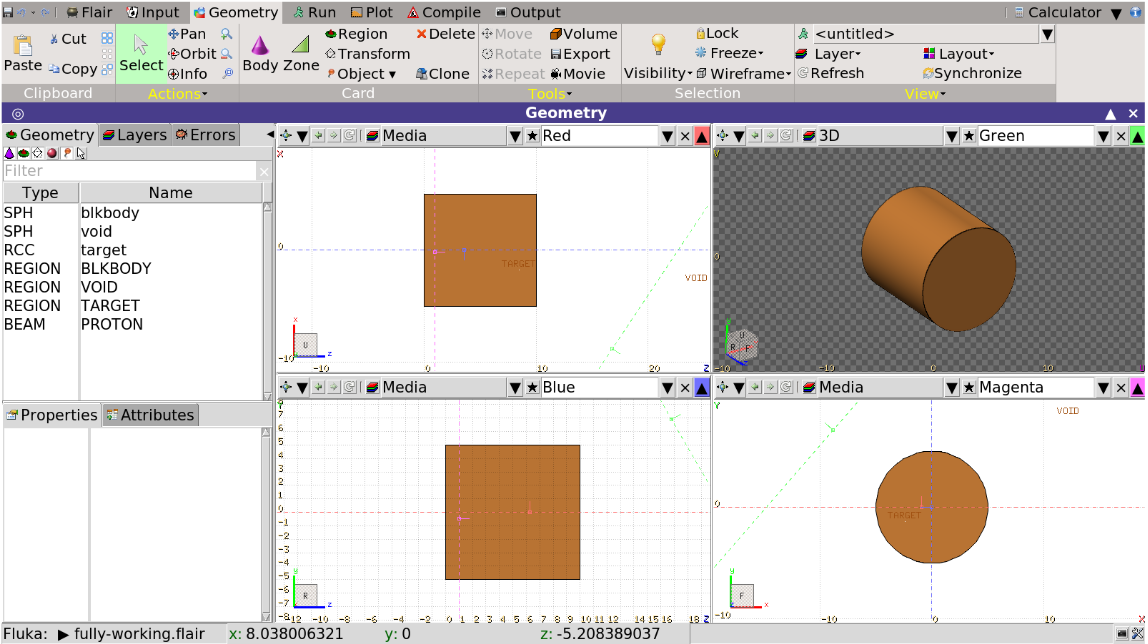Click the Lock selection button
Screen dimensions: 1148x644
[717, 33]
